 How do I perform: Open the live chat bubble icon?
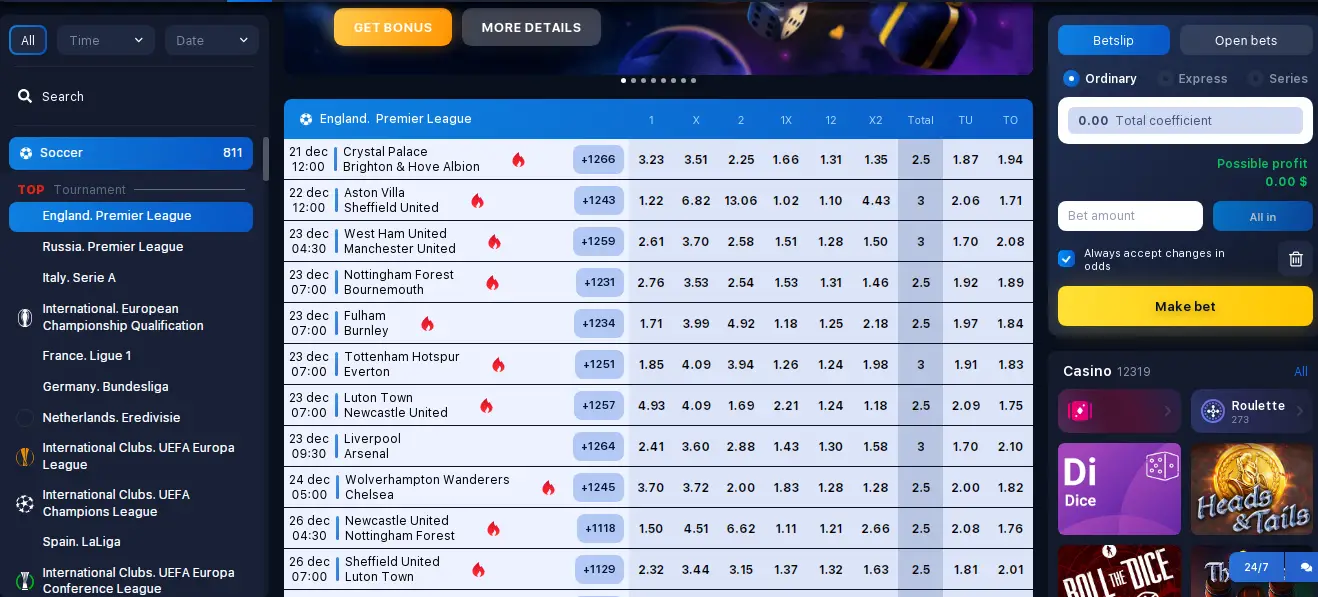coord(1306,567)
